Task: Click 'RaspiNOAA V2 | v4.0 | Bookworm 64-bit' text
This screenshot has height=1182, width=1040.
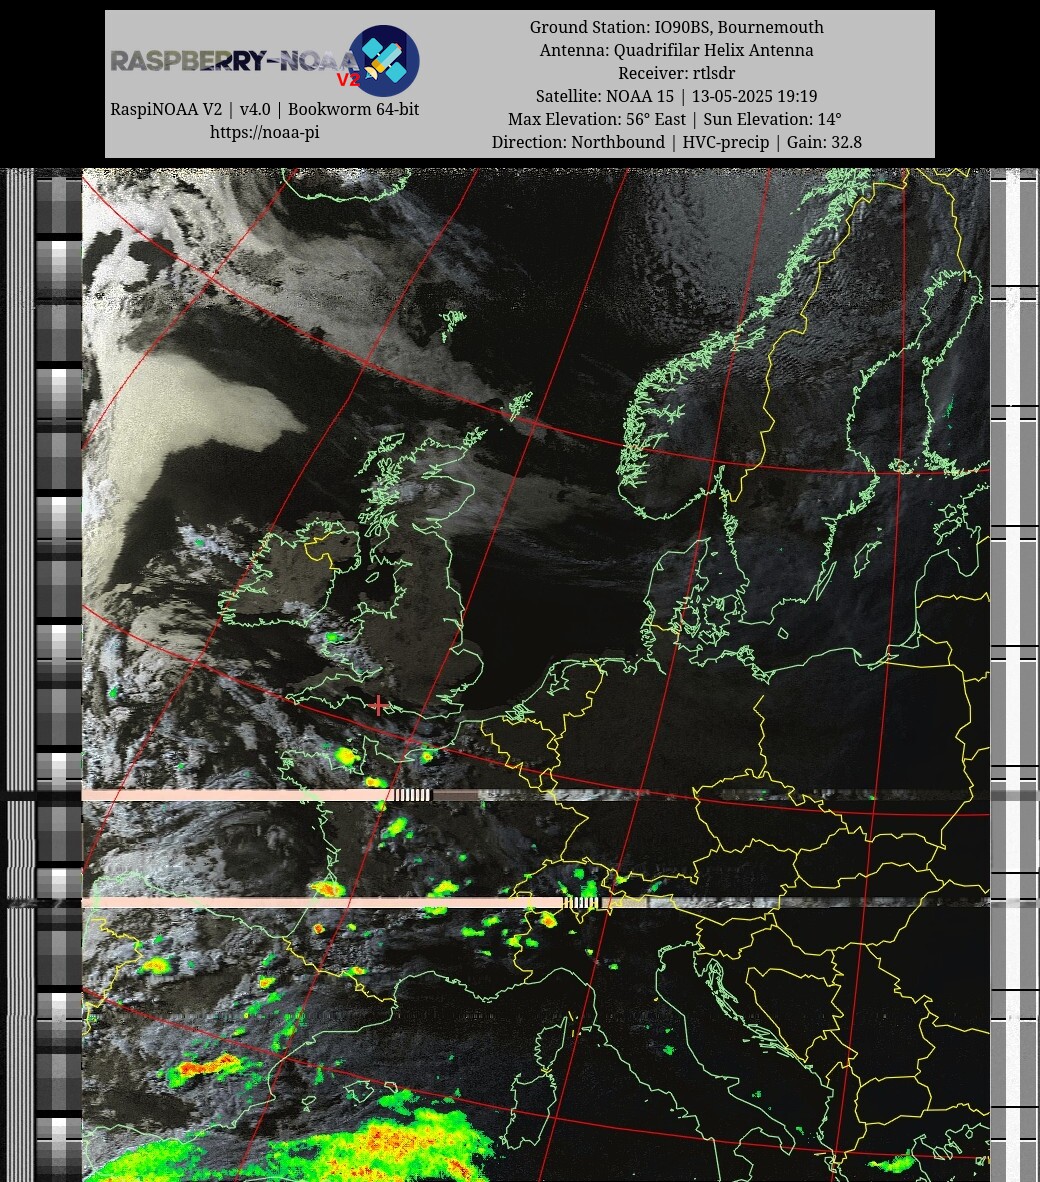Action: [265, 109]
